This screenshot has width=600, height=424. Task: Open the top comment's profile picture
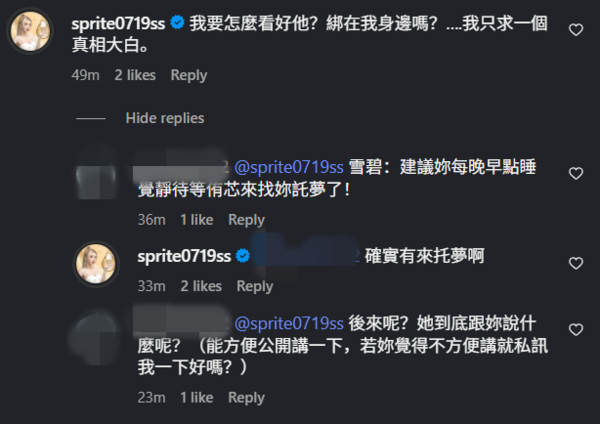33,33
